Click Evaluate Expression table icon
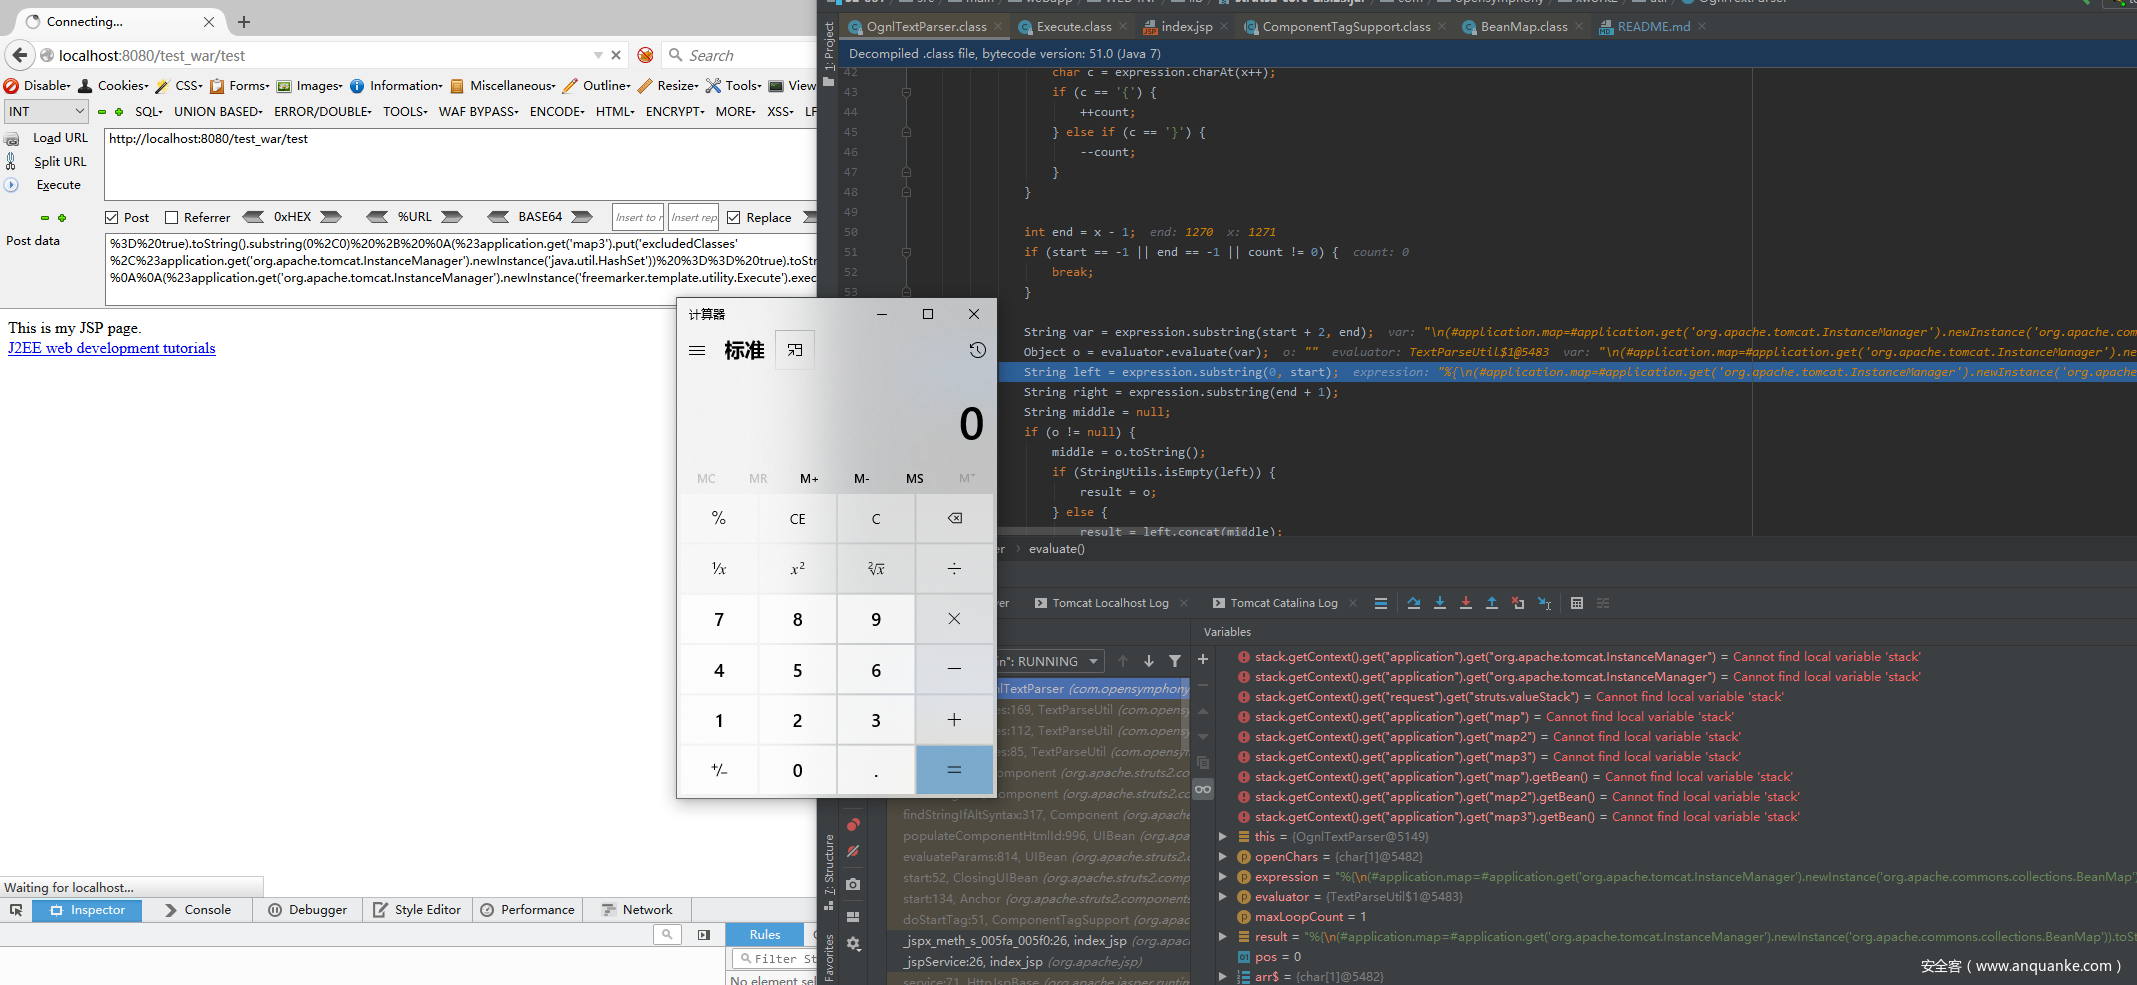The image size is (2137, 985). pyautogui.click(x=1577, y=603)
